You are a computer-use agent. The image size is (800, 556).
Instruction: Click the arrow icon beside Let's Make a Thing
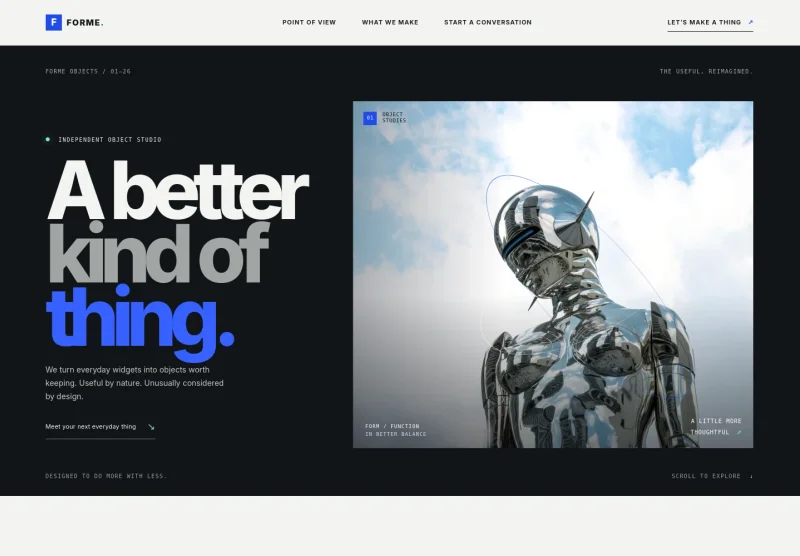(751, 22)
